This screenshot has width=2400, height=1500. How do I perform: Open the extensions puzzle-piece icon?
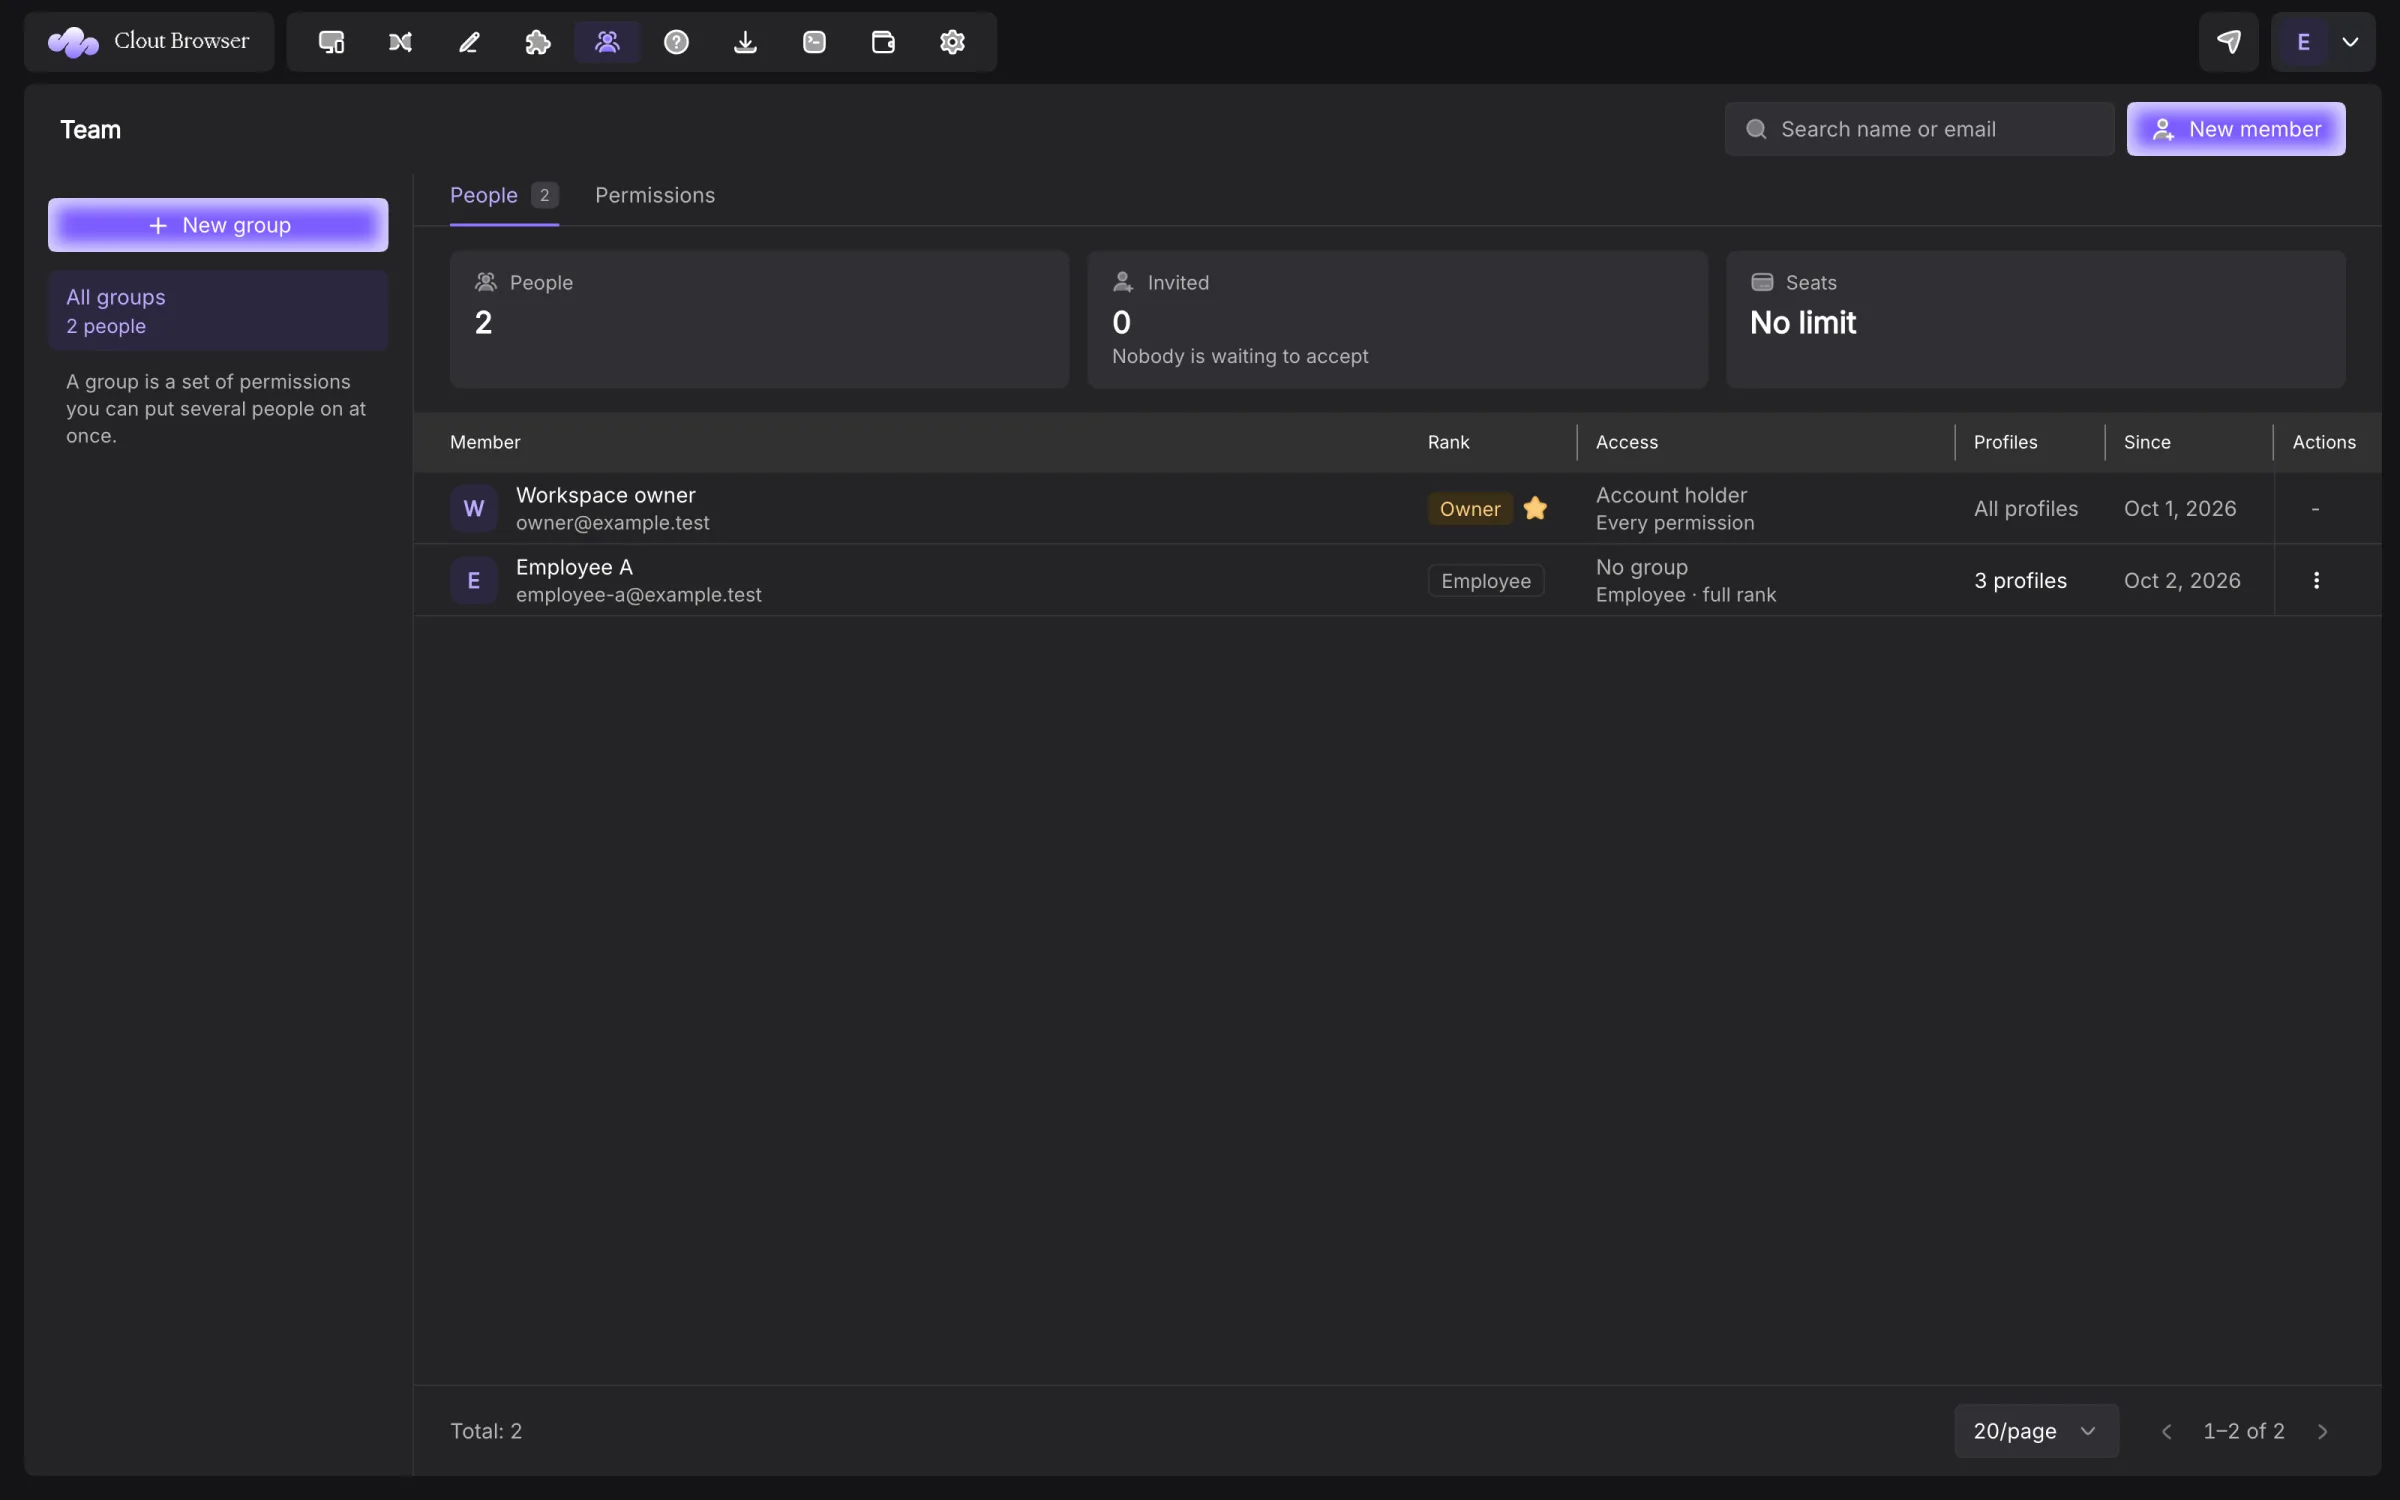(538, 42)
